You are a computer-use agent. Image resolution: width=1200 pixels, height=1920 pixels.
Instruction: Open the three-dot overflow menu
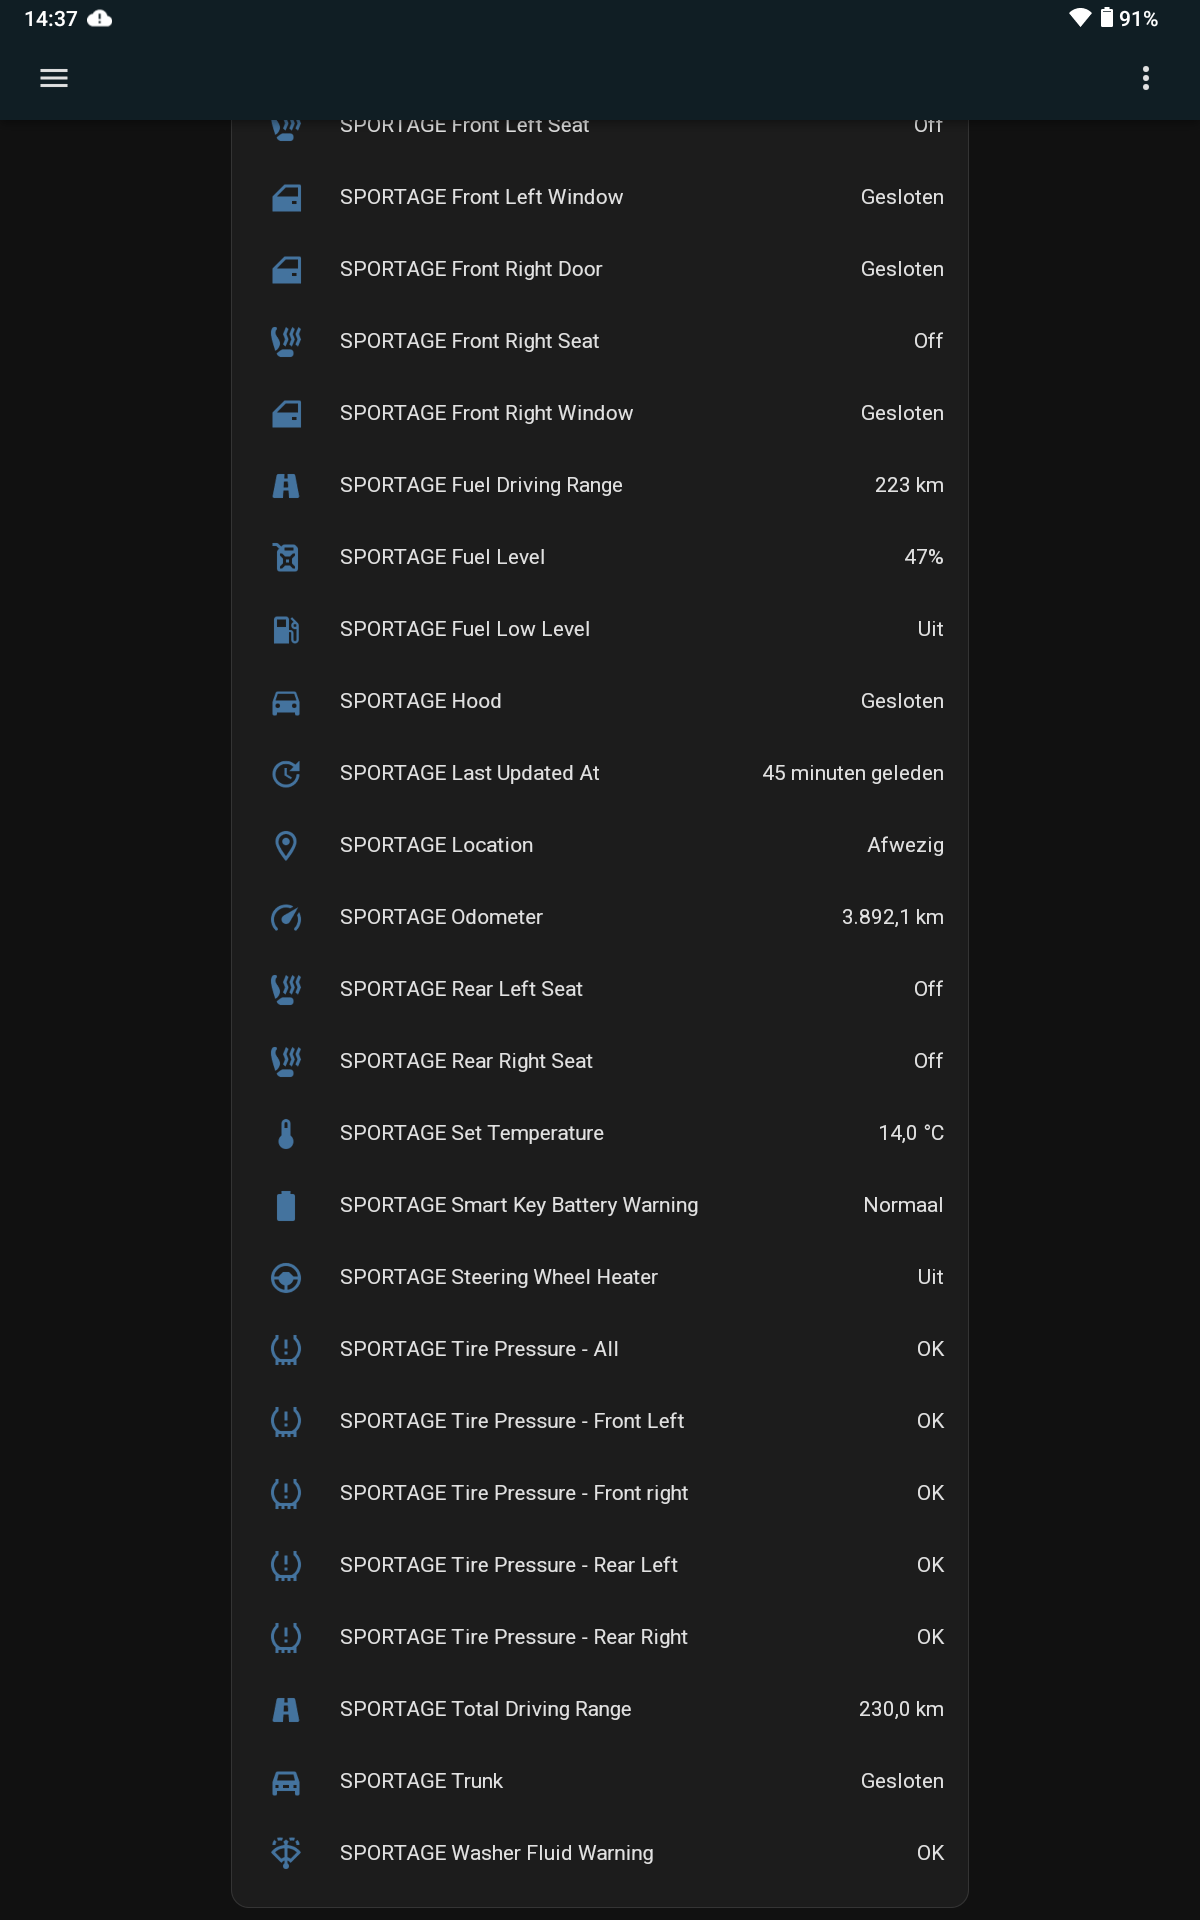coord(1146,78)
